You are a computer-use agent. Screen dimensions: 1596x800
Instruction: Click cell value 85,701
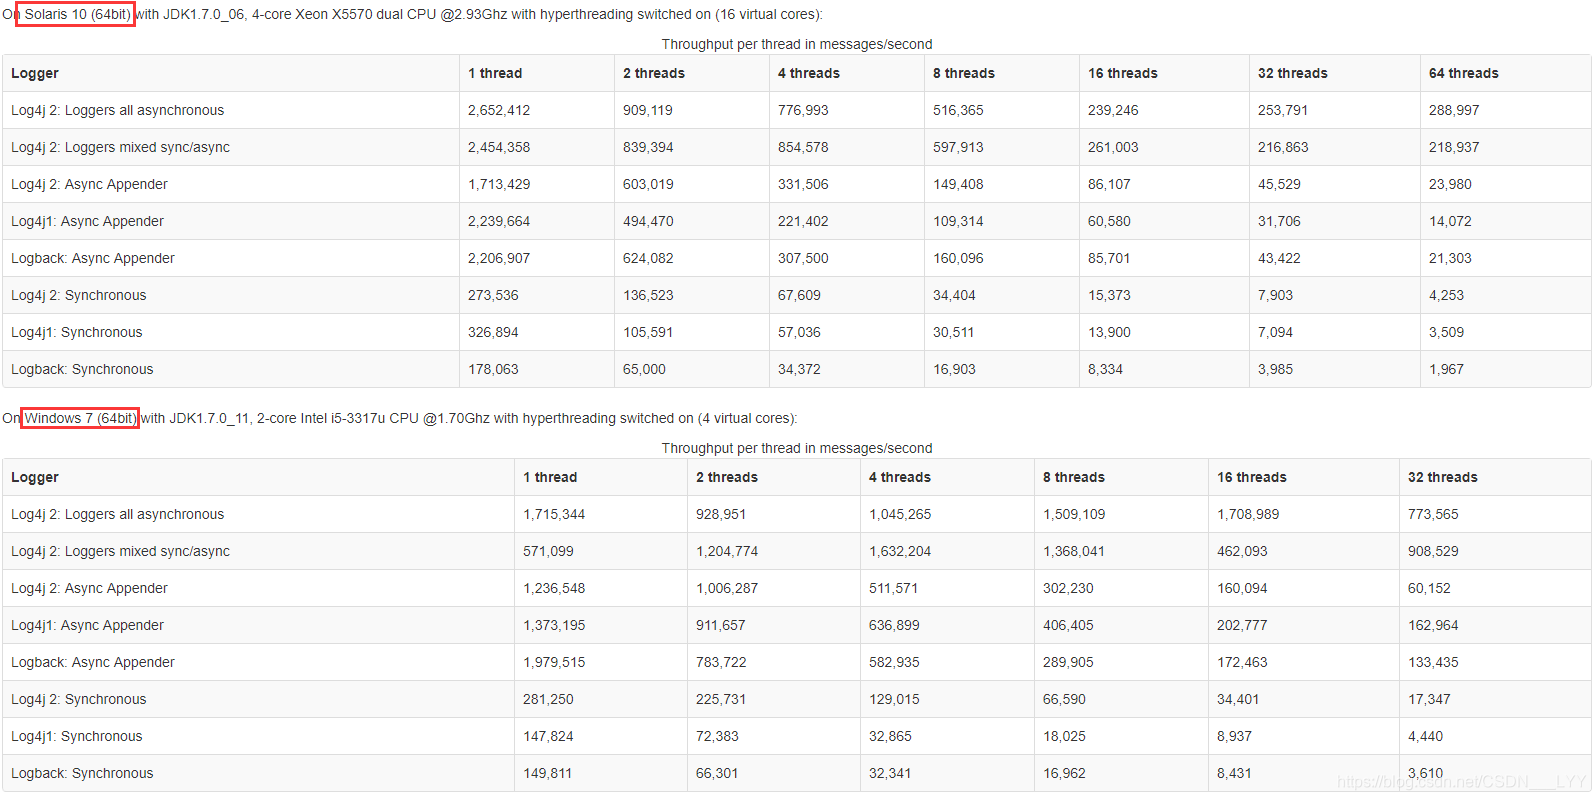click(x=1109, y=258)
